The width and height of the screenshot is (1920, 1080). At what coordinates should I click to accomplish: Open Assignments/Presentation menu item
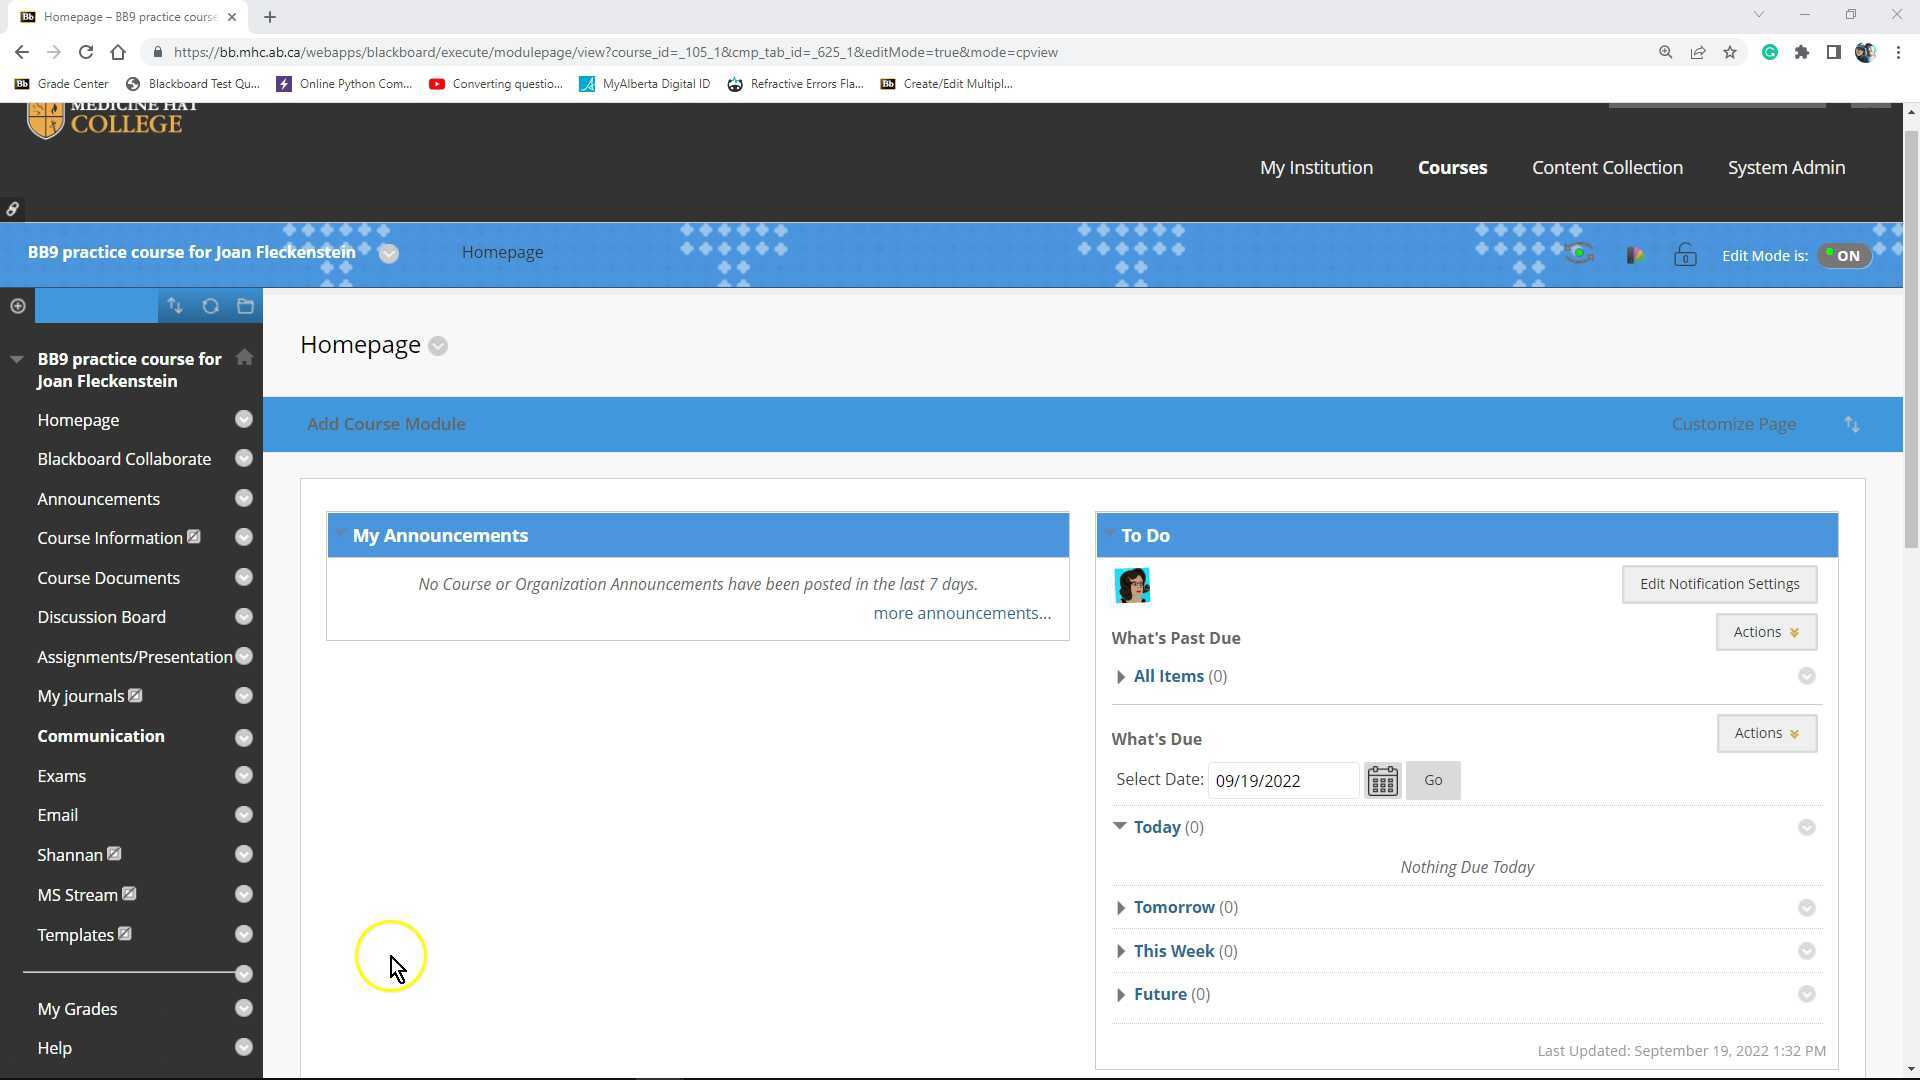click(134, 657)
